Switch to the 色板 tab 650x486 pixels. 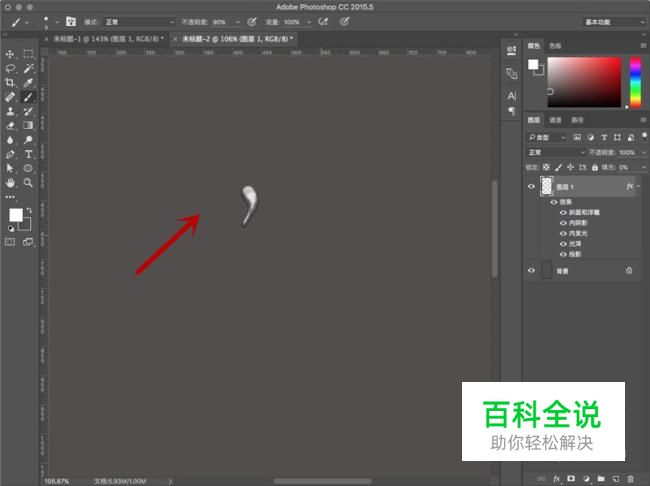[555, 46]
